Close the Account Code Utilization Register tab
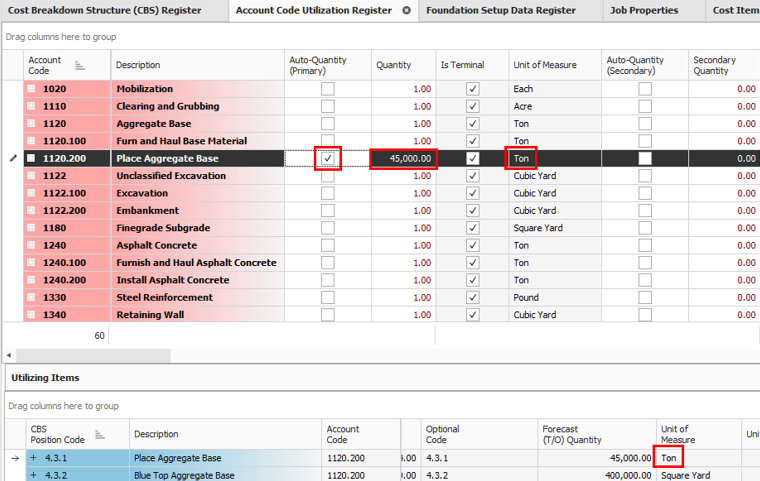The width and height of the screenshot is (760, 481). point(406,11)
